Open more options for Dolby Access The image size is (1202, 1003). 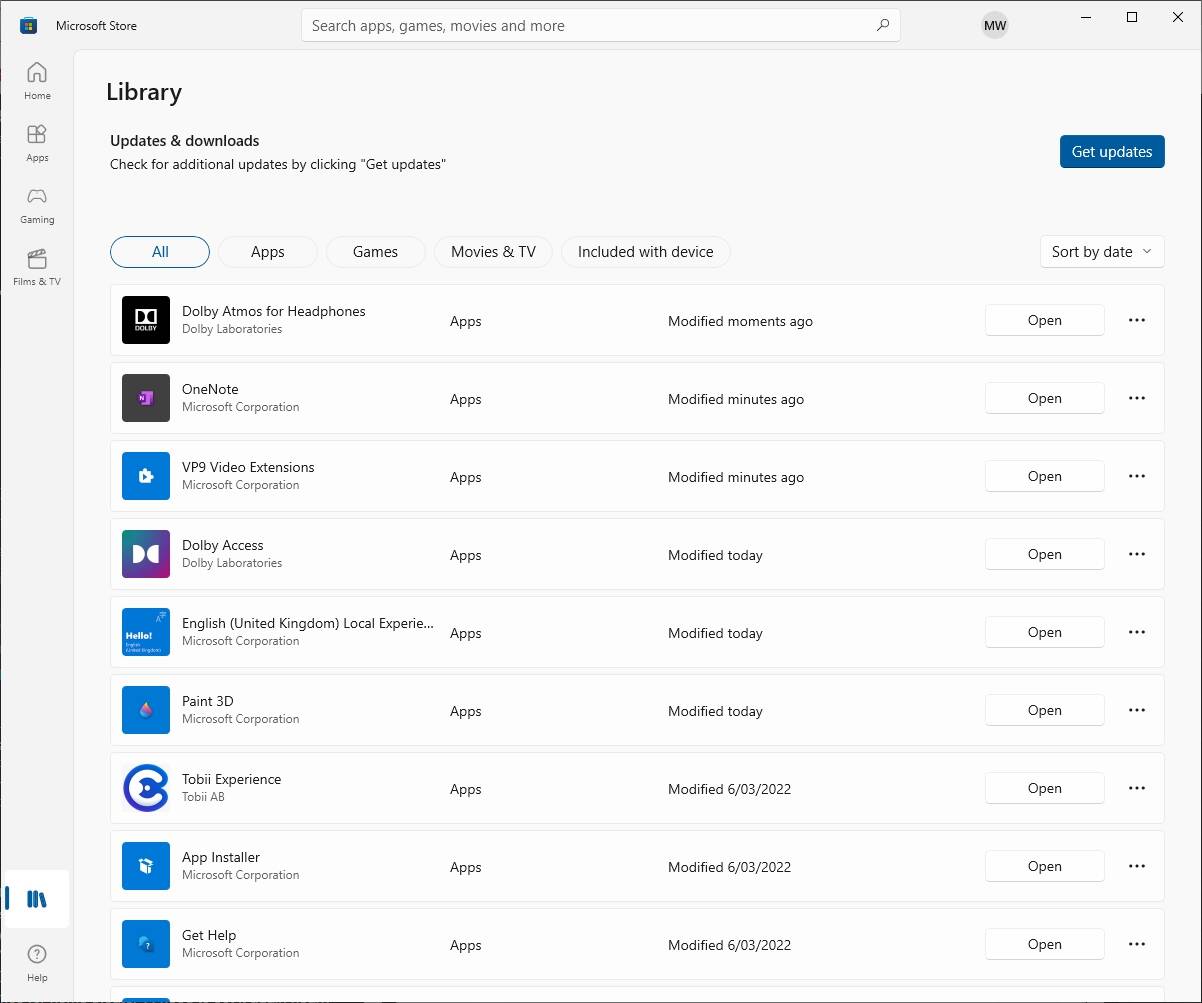[x=1137, y=554]
